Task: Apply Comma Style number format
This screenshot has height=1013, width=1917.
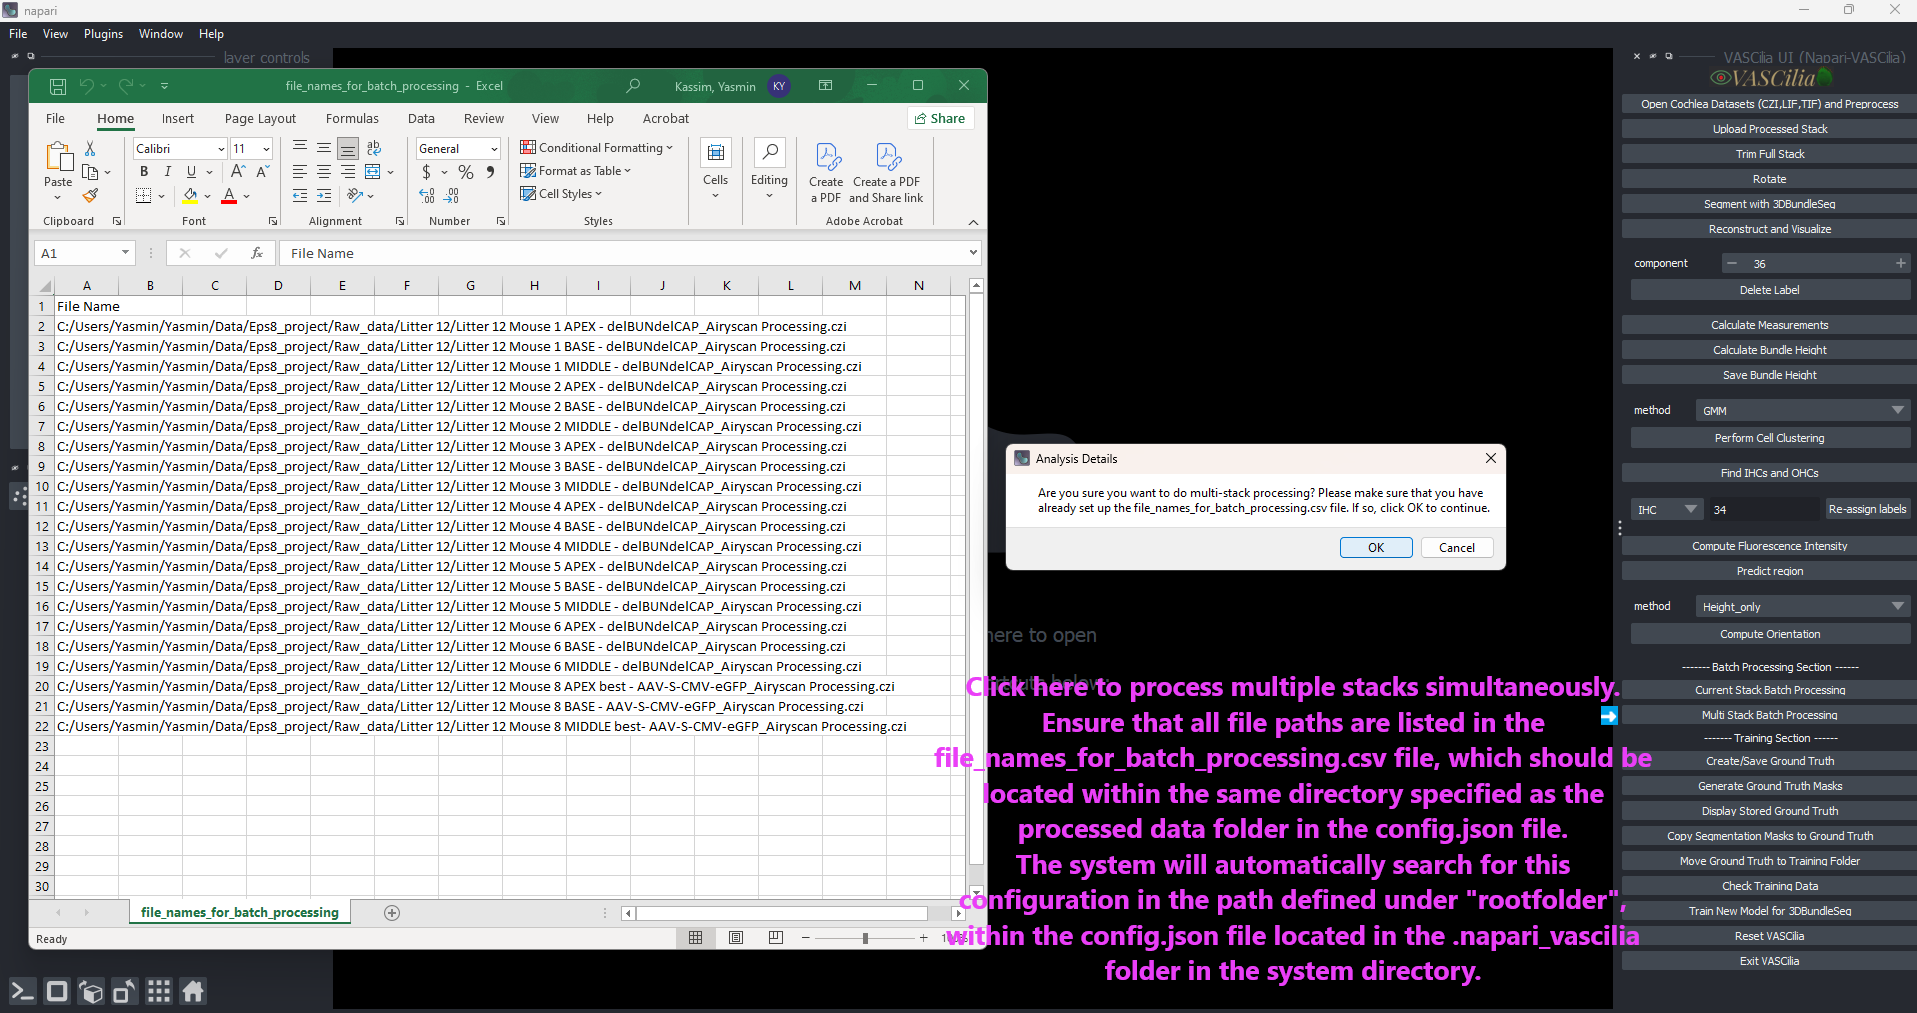Action: [x=490, y=172]
